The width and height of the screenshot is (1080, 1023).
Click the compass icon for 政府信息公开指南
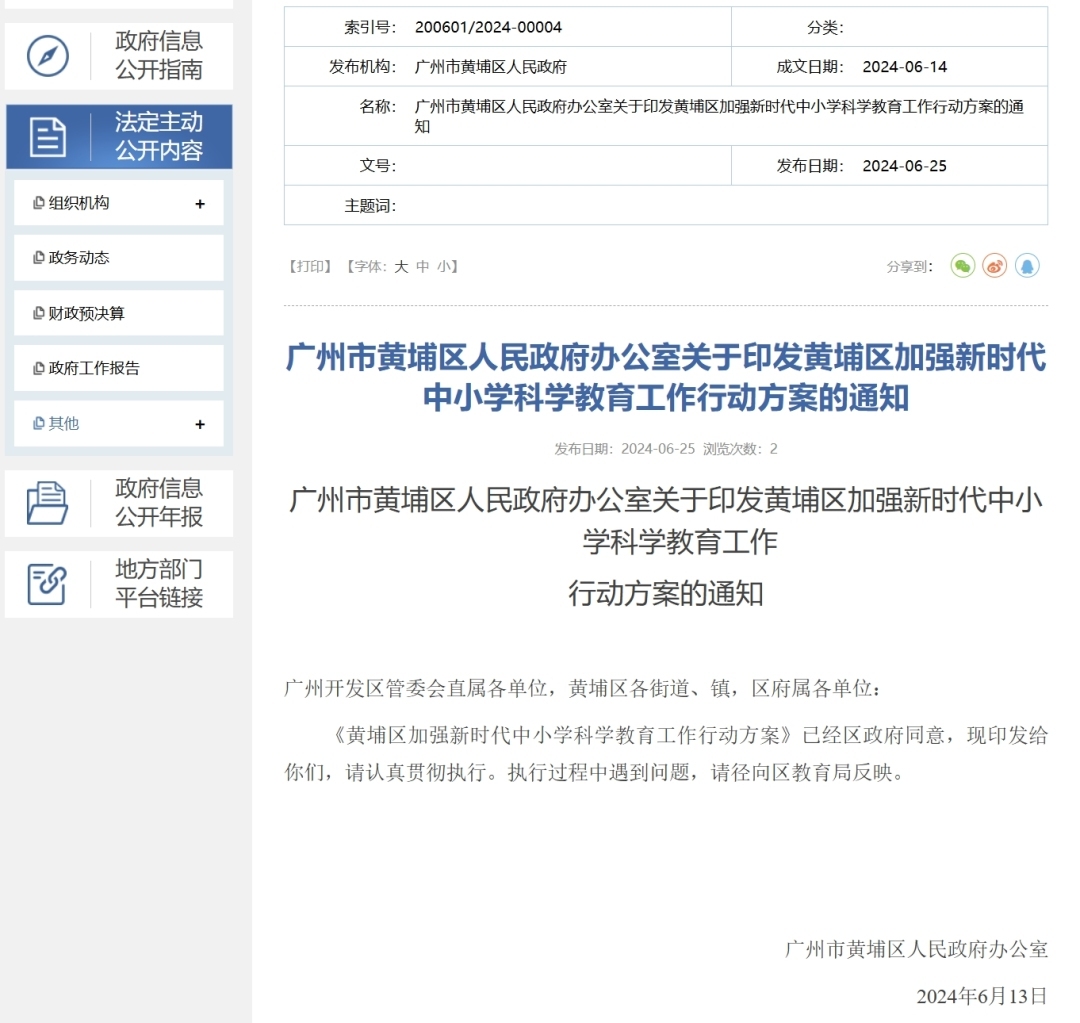click(48, 56)
